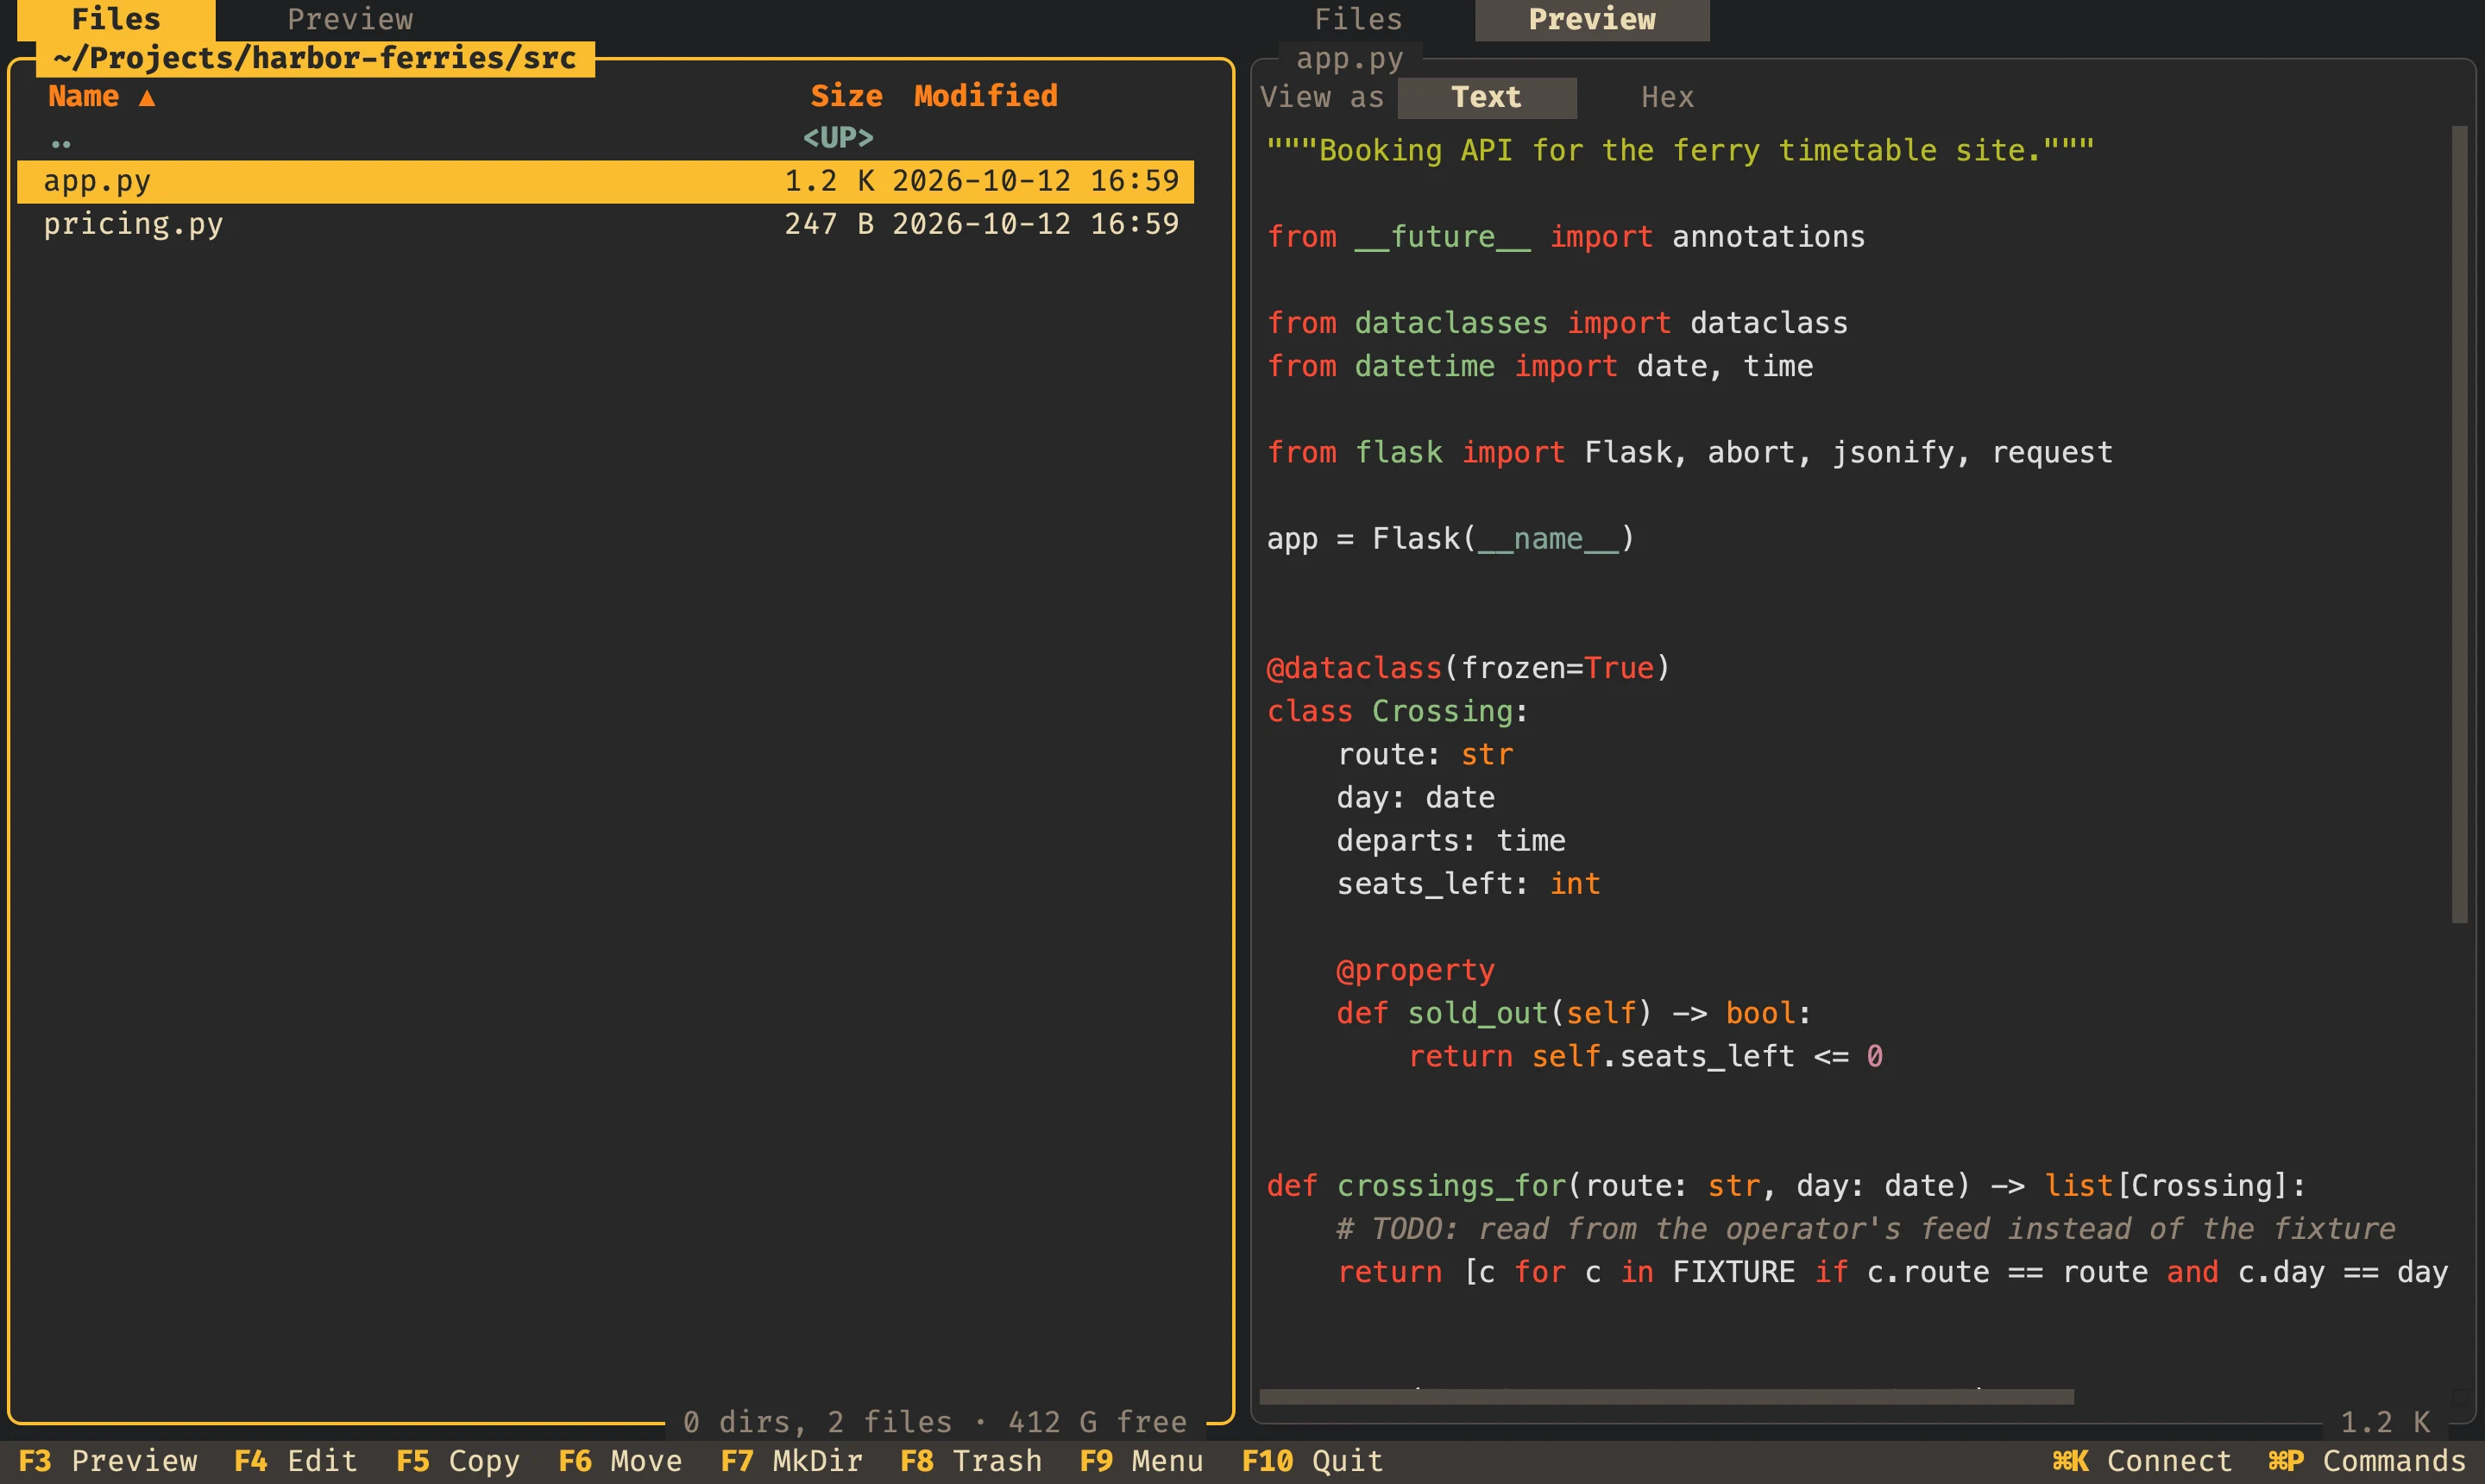Click the '<UP>' marker in the Size column

tap(838, 138)
